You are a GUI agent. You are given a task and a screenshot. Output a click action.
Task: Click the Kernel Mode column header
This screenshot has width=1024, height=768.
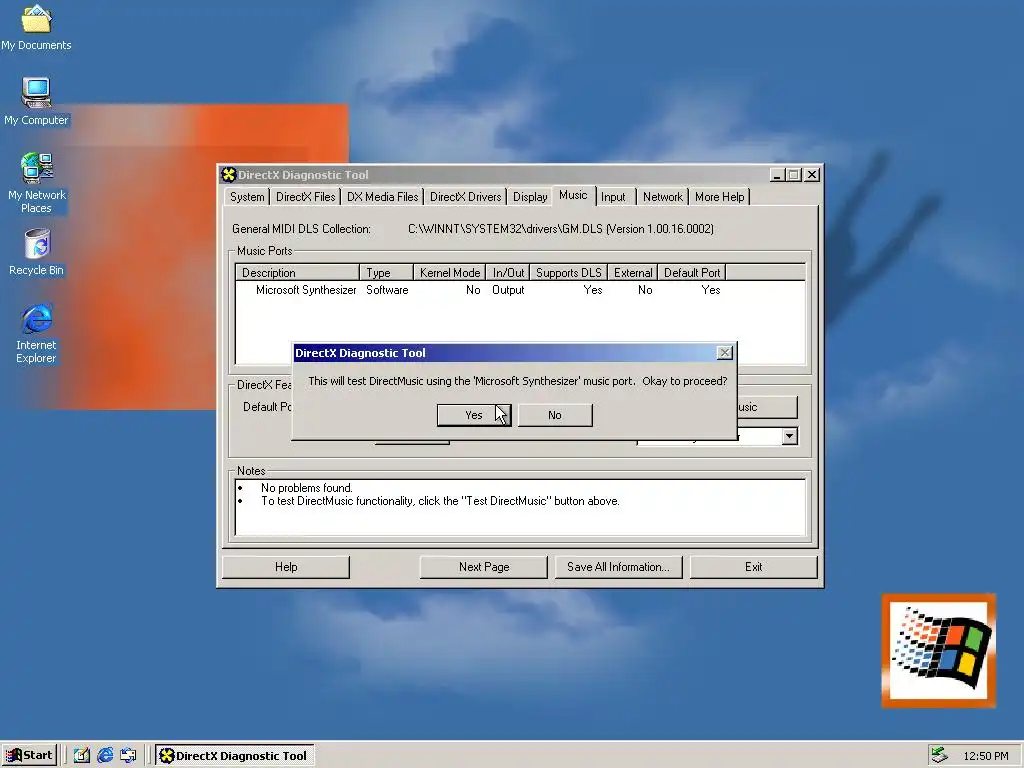point(450,273)
